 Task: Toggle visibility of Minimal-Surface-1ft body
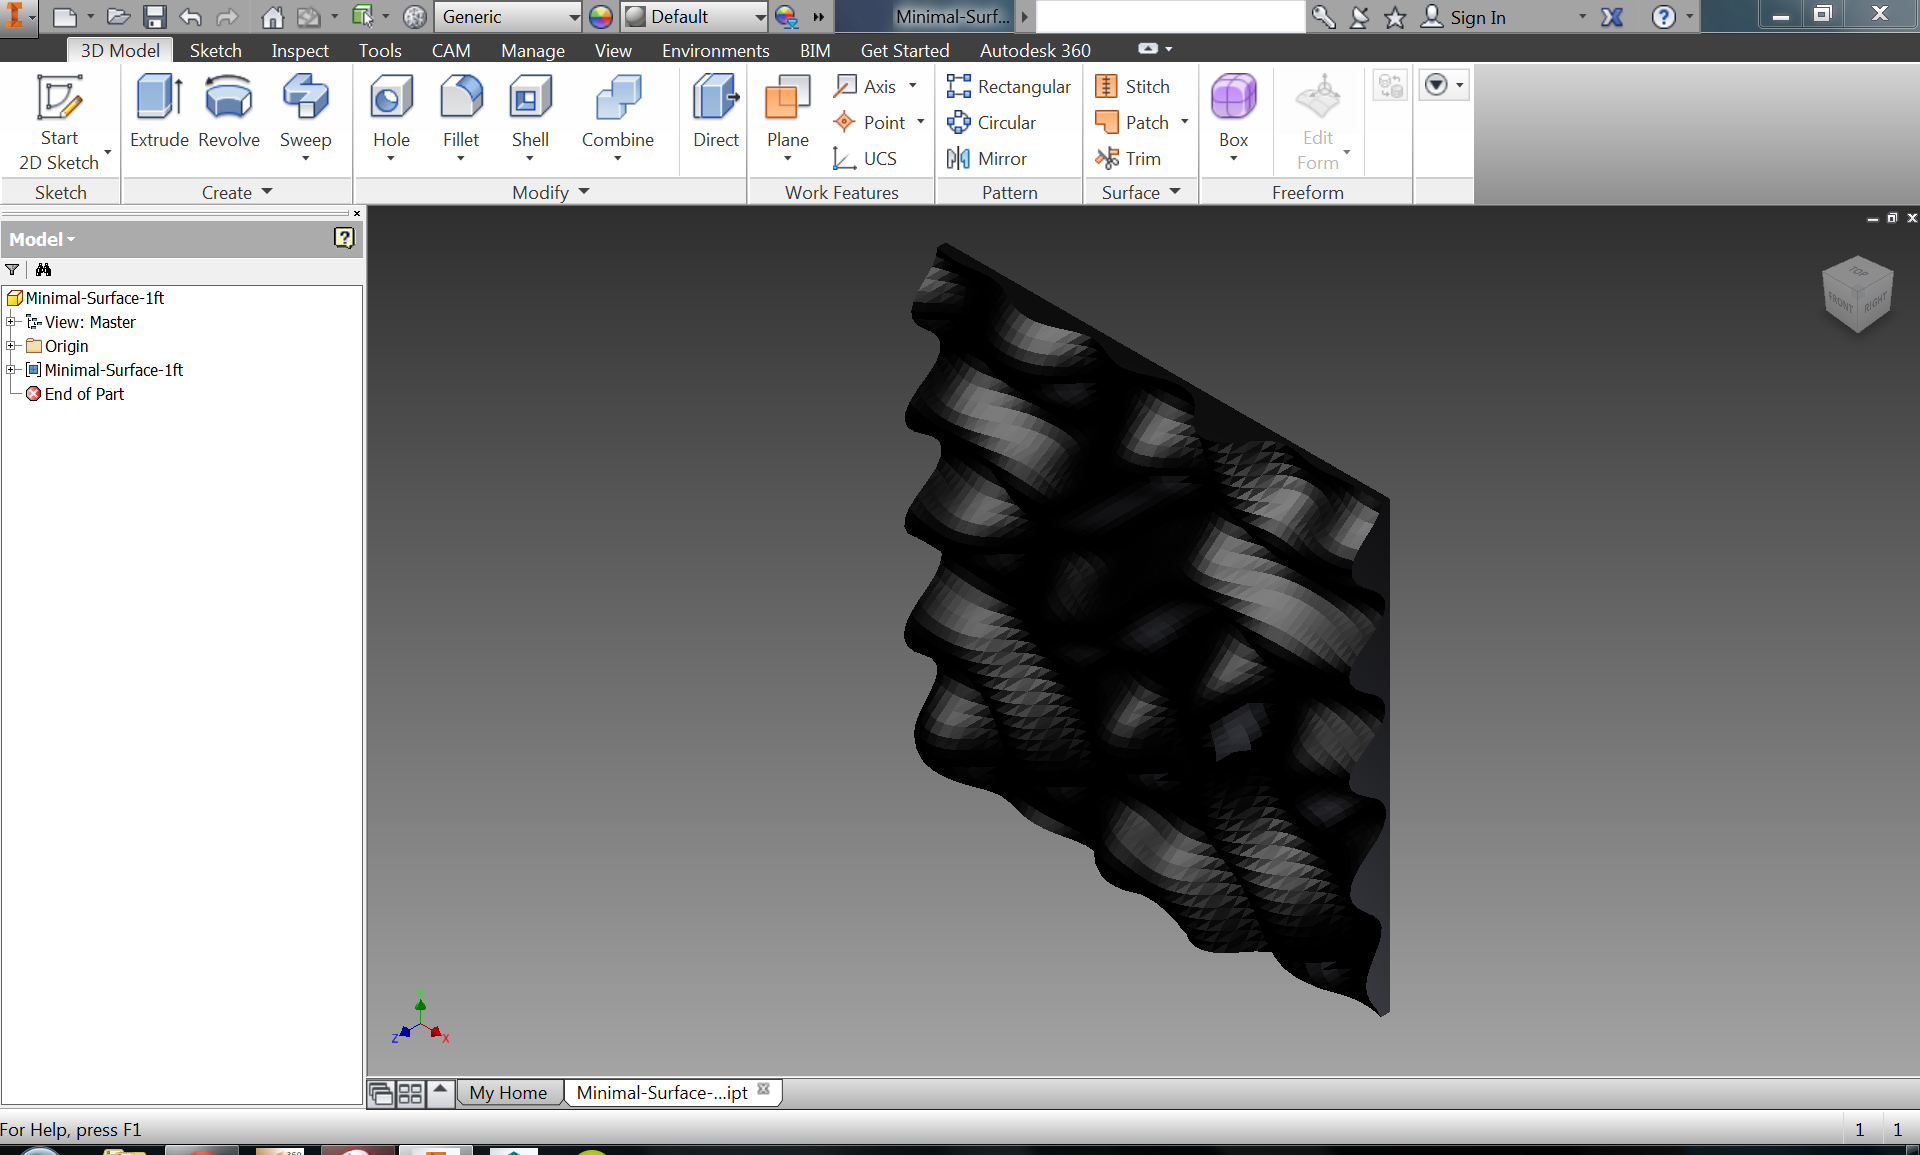point(36,370)
